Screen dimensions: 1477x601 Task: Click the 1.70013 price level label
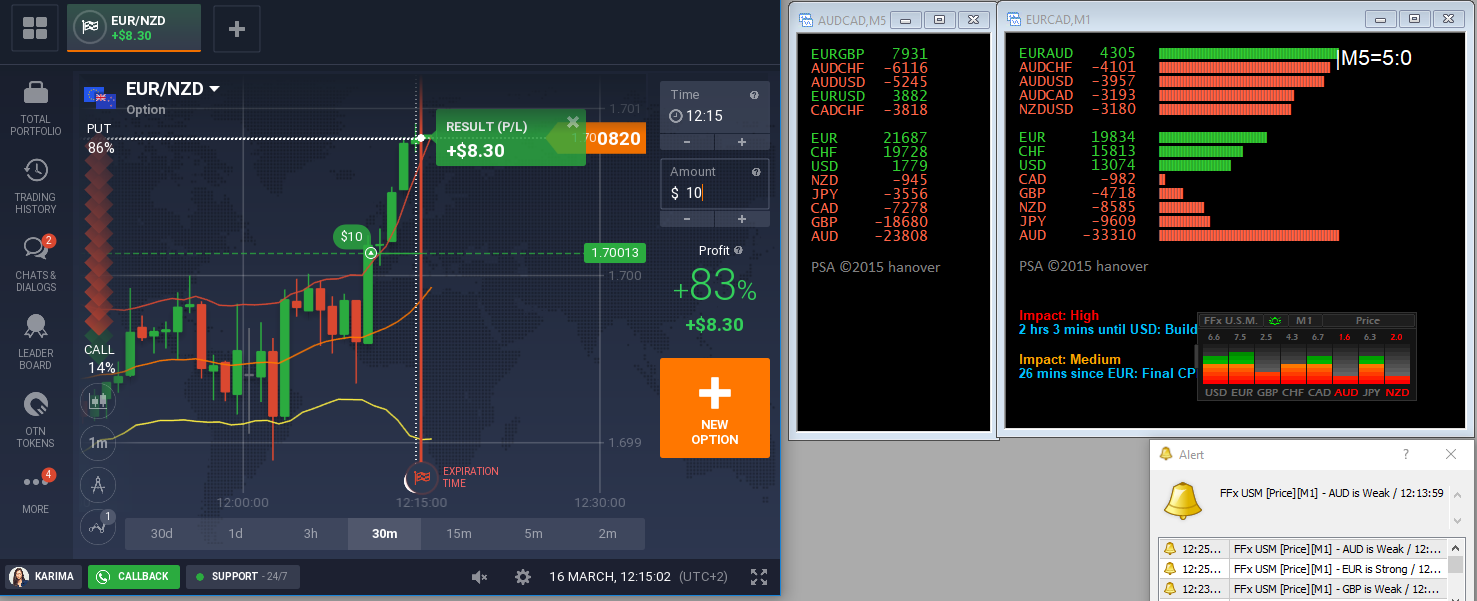(x=614, y=253)
